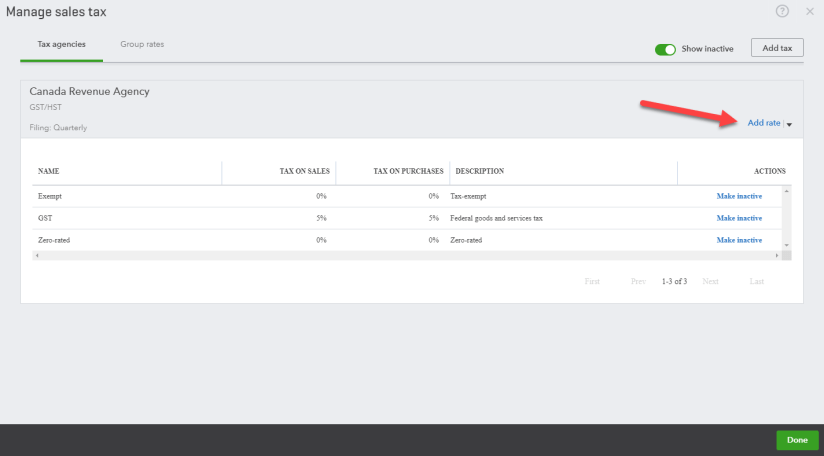Screen dimensions: 824x456
Task: Click the Add rate link
Action: [x=763, y=123]
